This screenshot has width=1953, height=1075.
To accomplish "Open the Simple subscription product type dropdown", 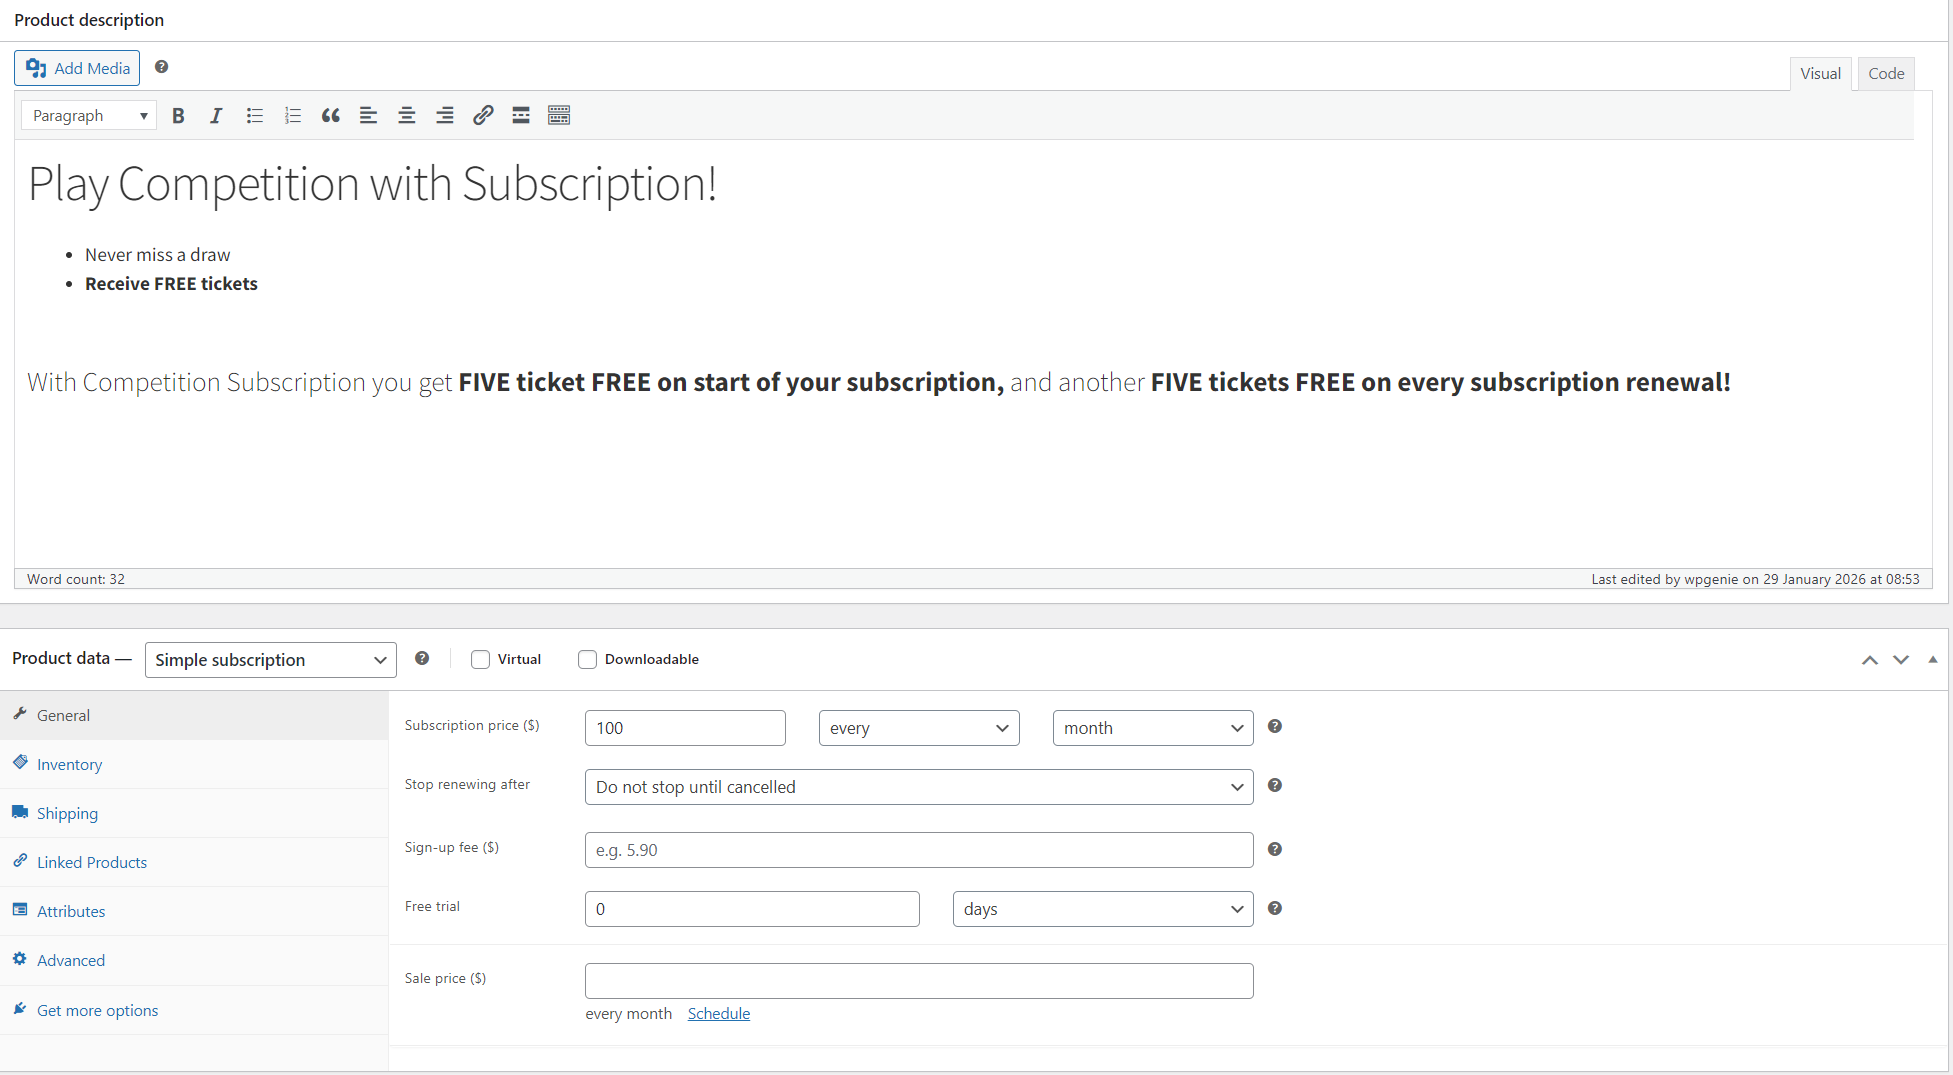I will pyautogui.click(x=270, y=660).
